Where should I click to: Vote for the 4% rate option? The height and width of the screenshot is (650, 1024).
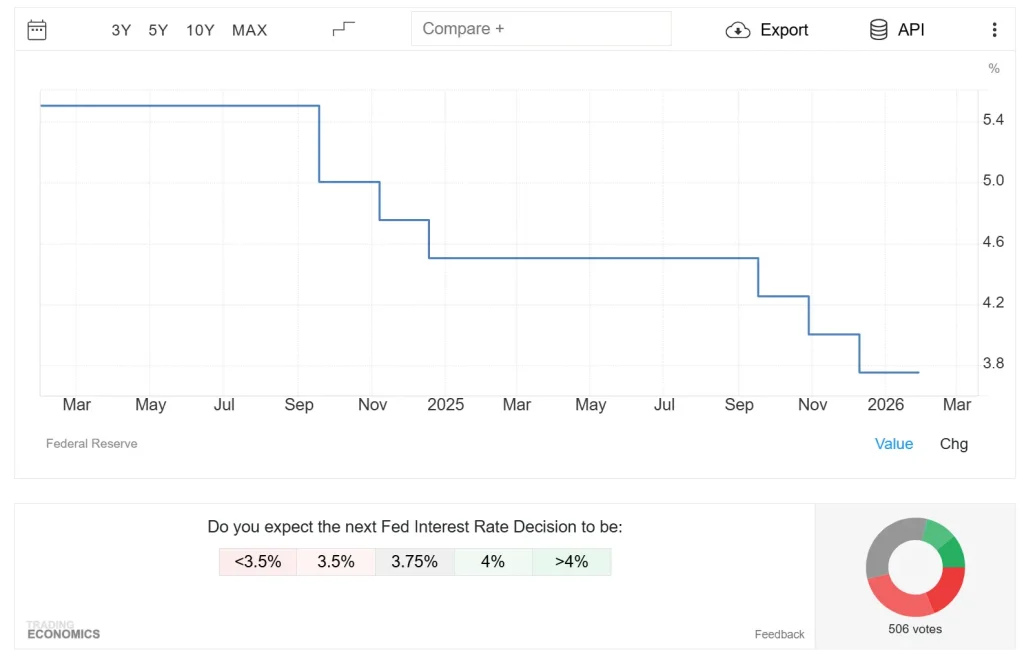(492, 562)
